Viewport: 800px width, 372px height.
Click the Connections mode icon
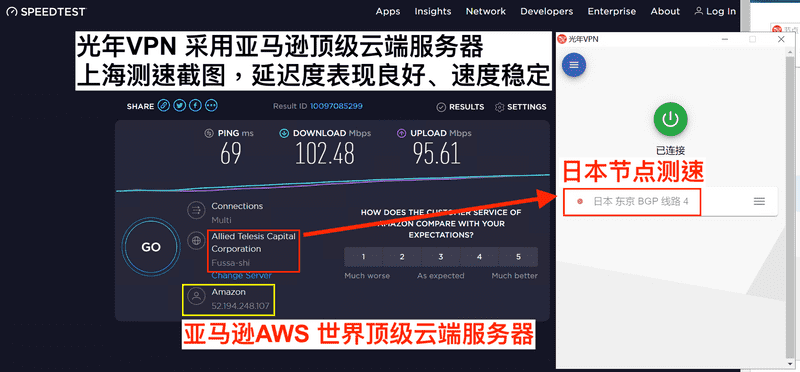(195, 210)
